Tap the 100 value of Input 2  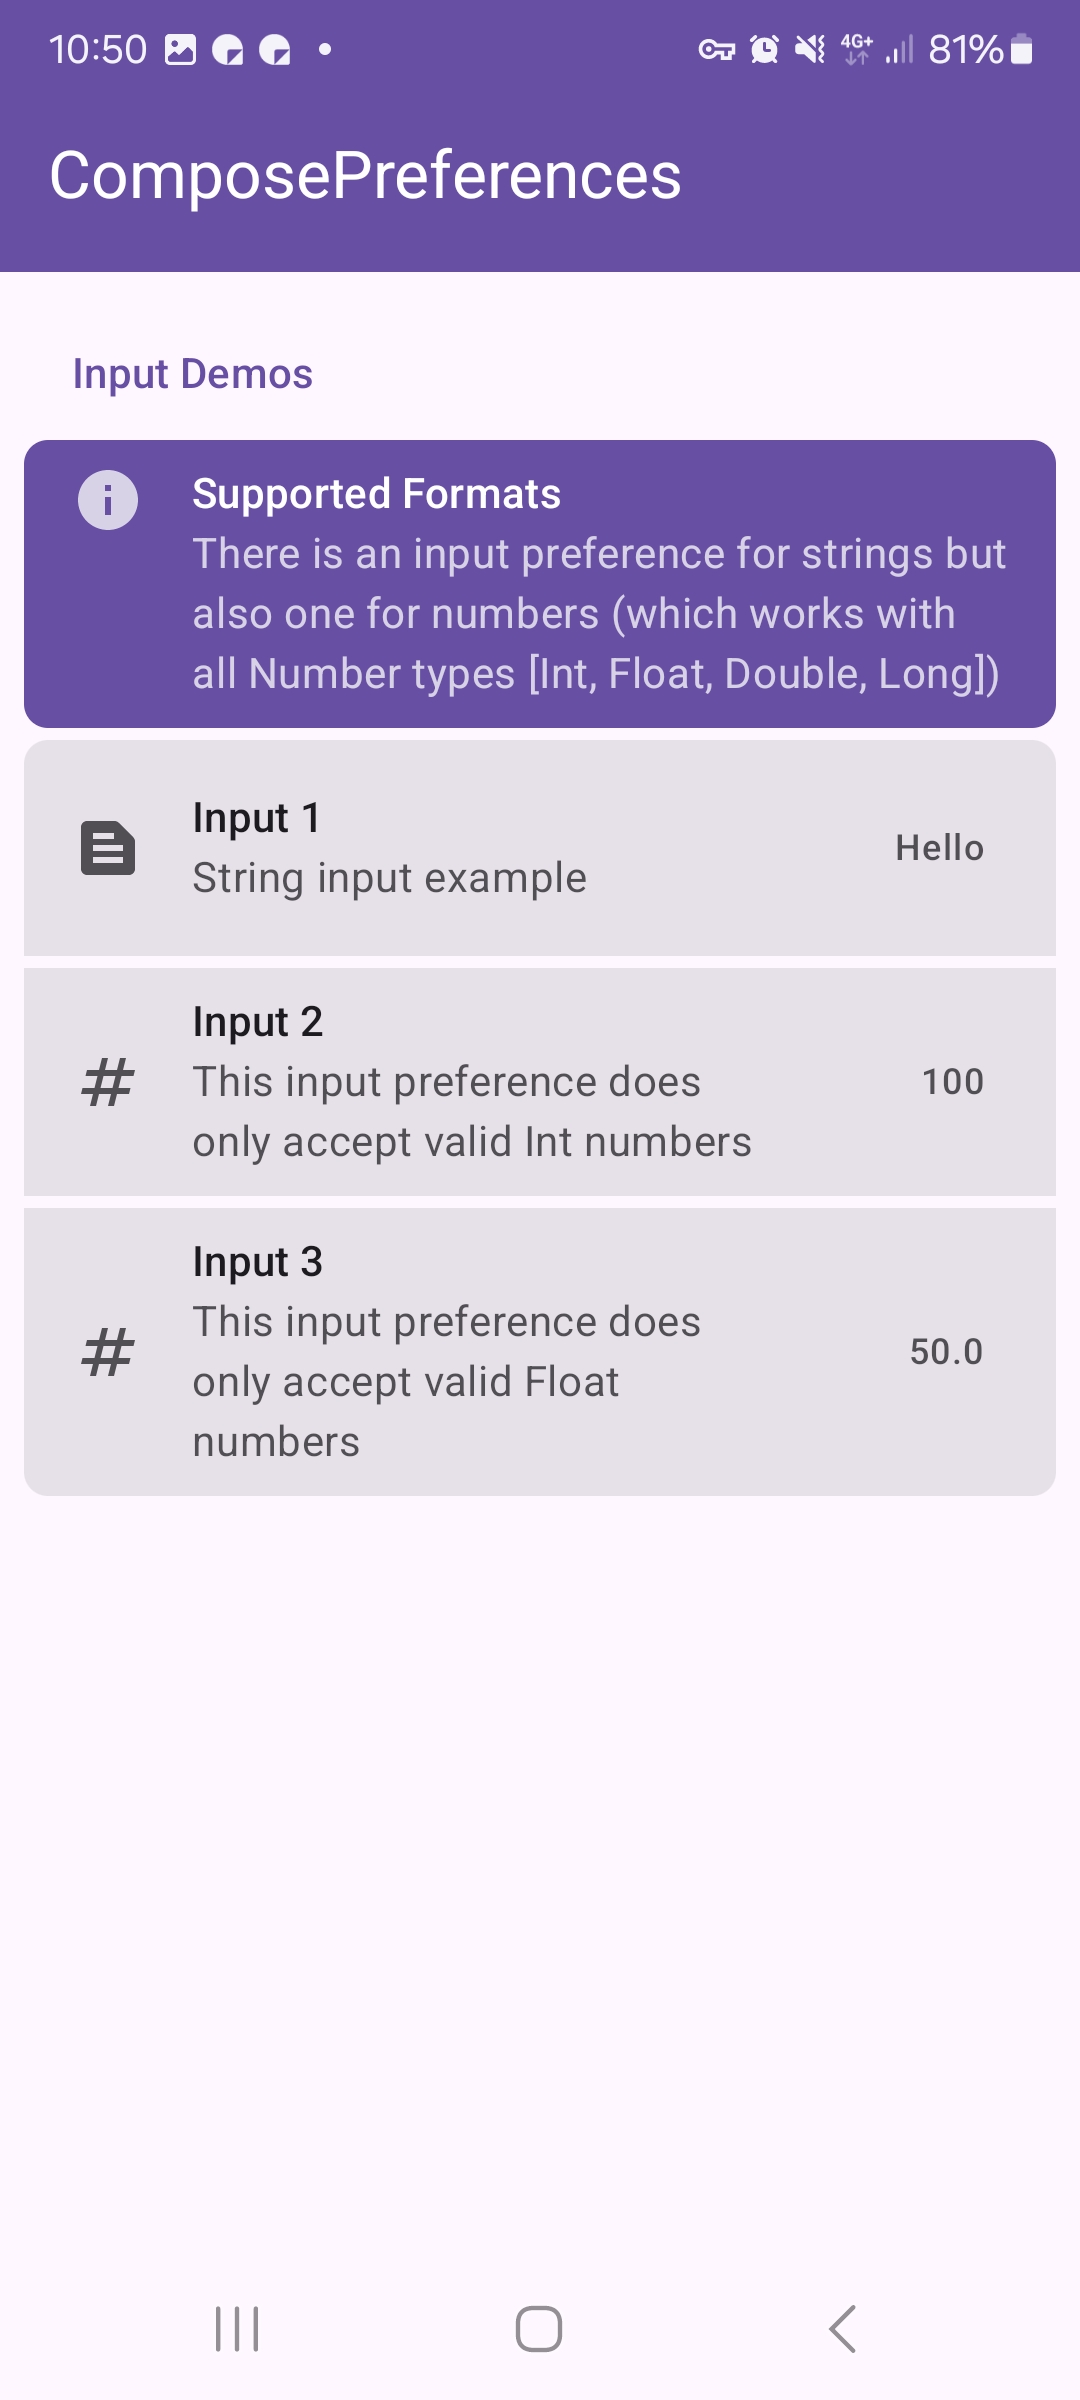click(953, 1082)
